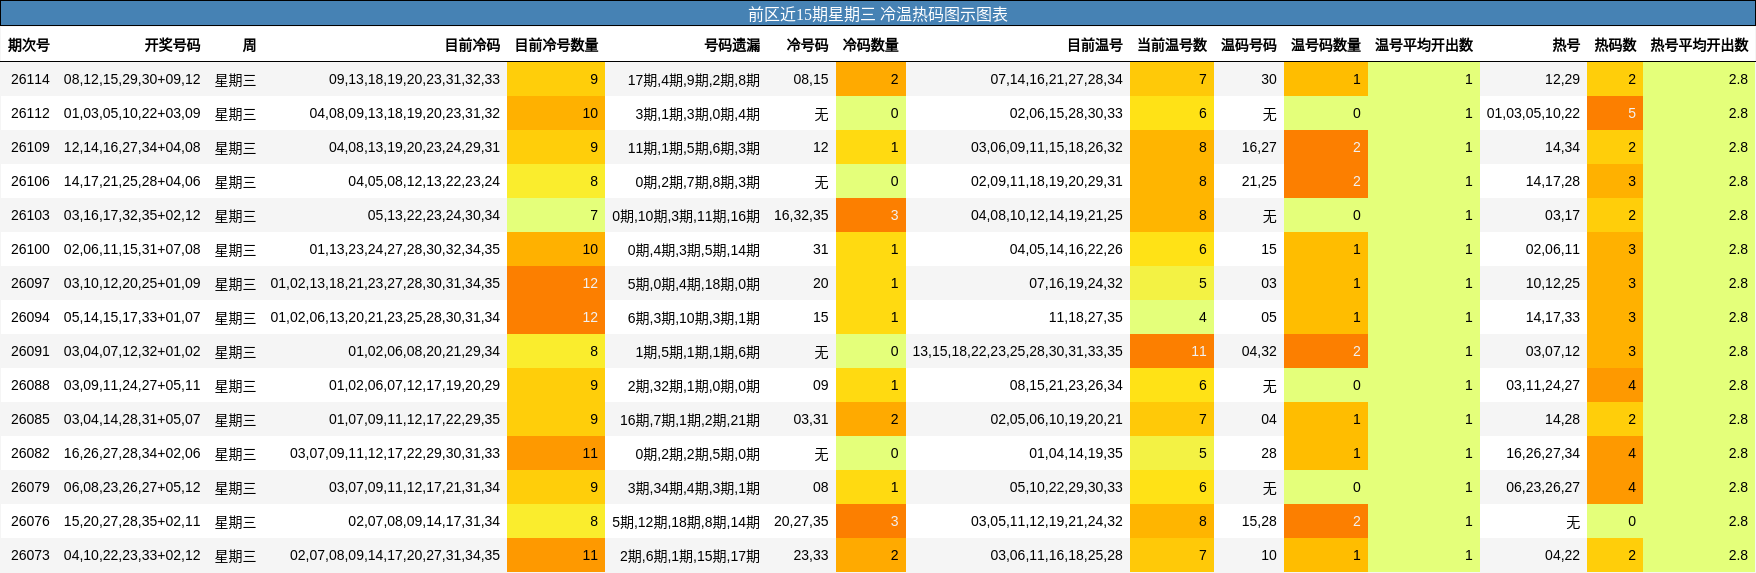Select draw numbers 14,17,21,25,28+04,06
This screenshot has width=1756, height=573.
click(x=132, y=181)
